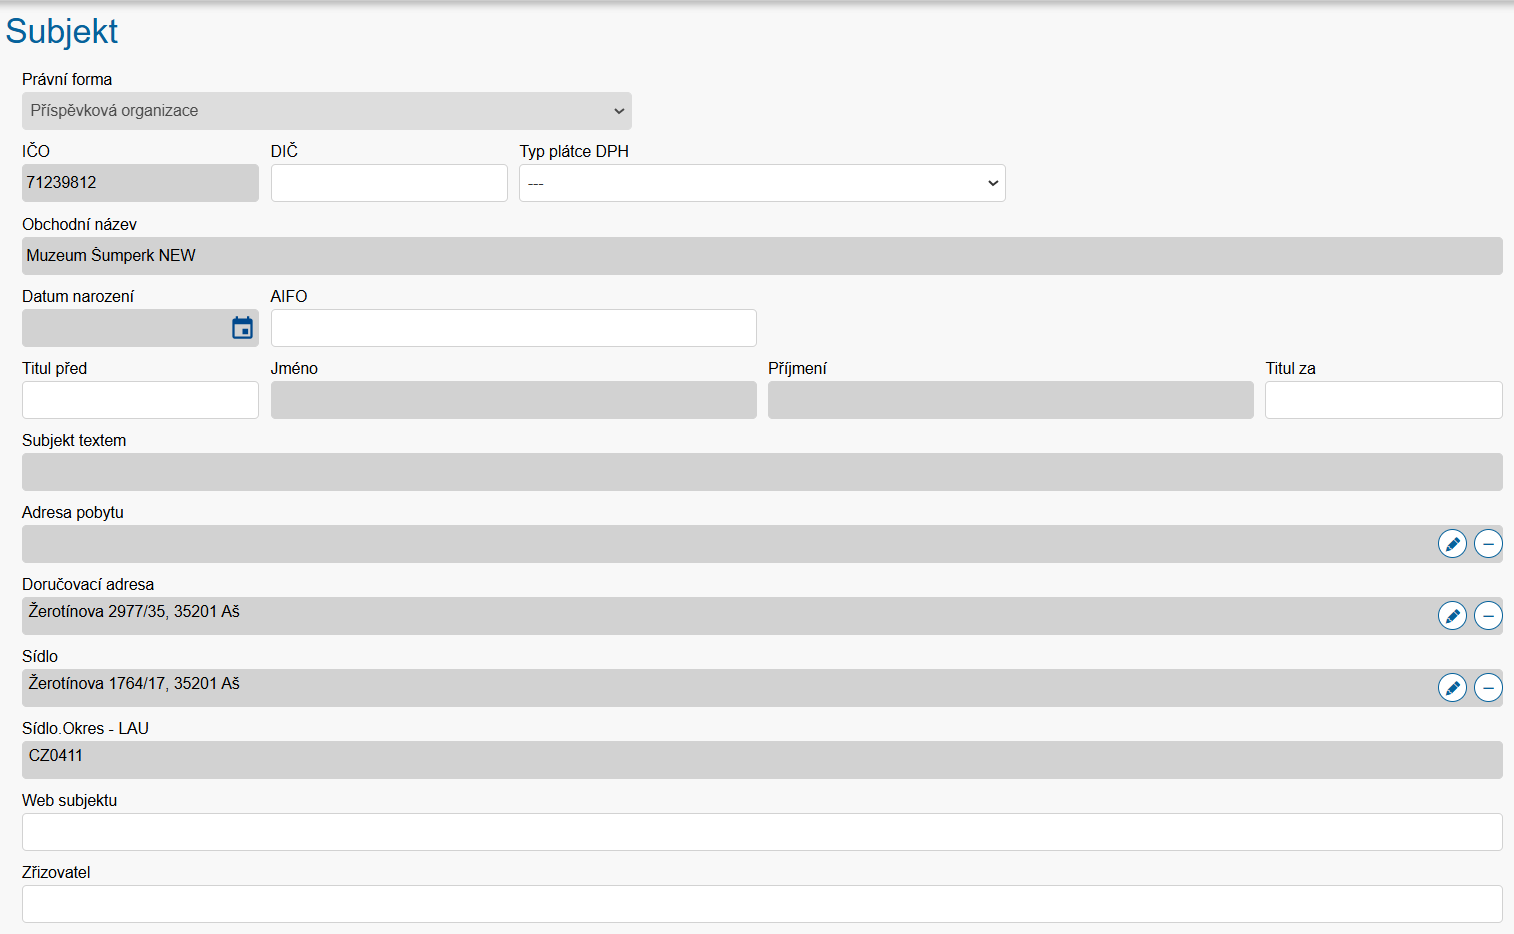Clear Doručovací adresa with minus icon
1514x934 pixels.
[1488, 616]
